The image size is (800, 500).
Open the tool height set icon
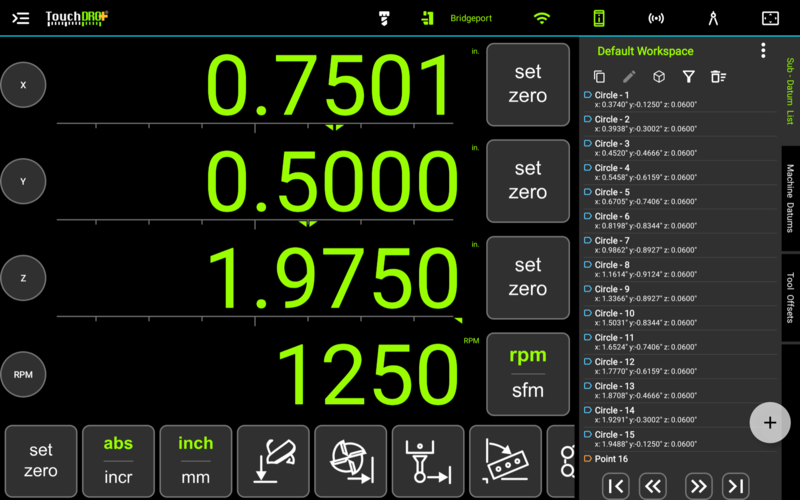tap(428, 461)
